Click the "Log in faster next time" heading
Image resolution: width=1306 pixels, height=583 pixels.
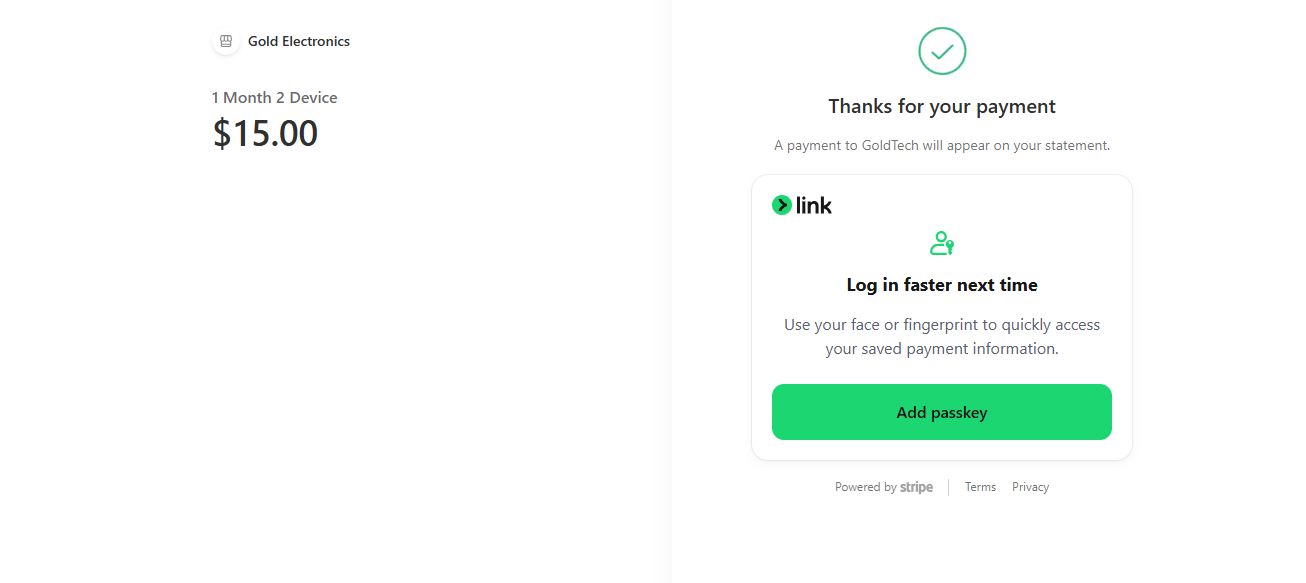pyautogui.click(x=942, y=285)
